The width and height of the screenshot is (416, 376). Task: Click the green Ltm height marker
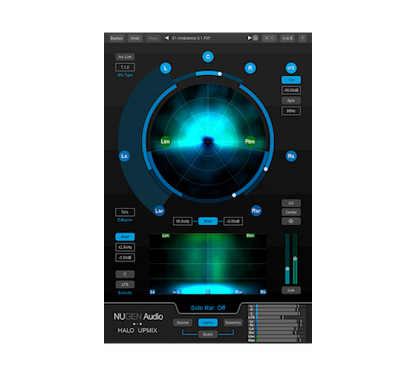pos(166,141)
